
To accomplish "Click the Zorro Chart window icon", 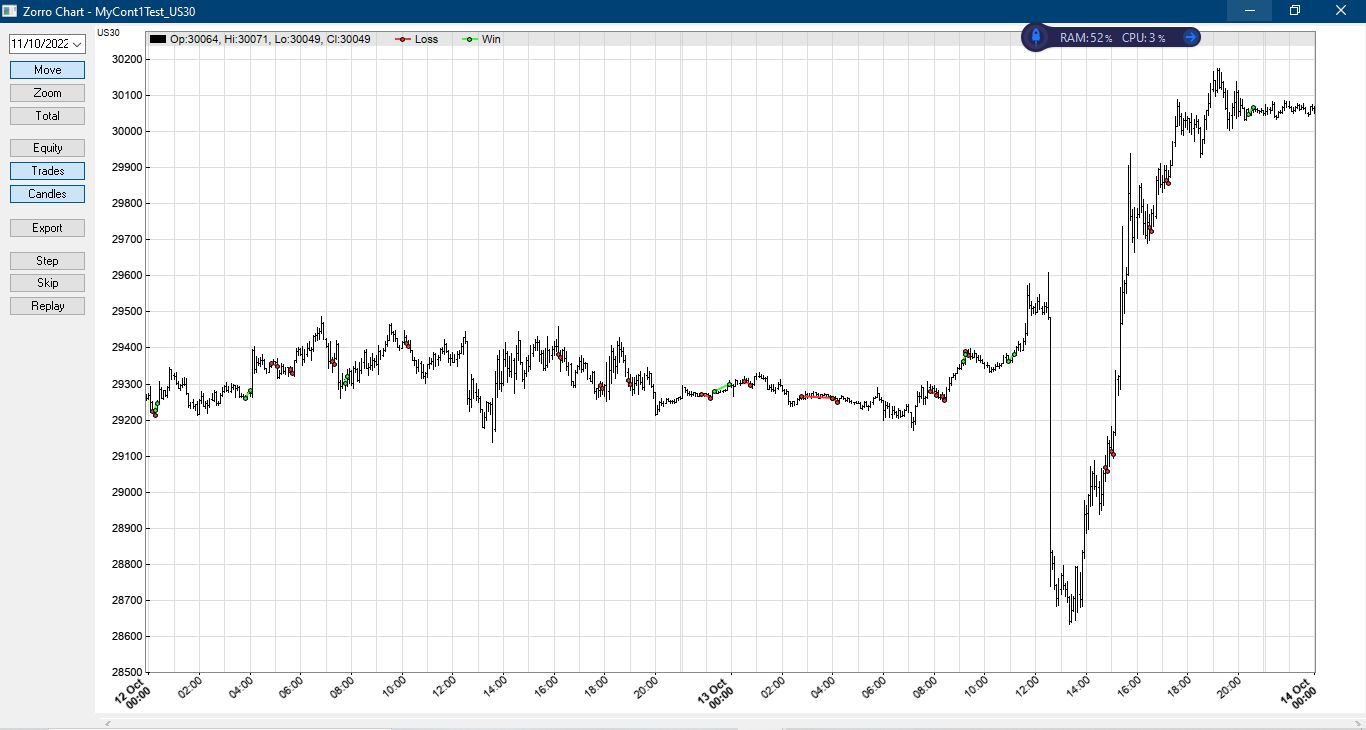I will click(10, 11).
